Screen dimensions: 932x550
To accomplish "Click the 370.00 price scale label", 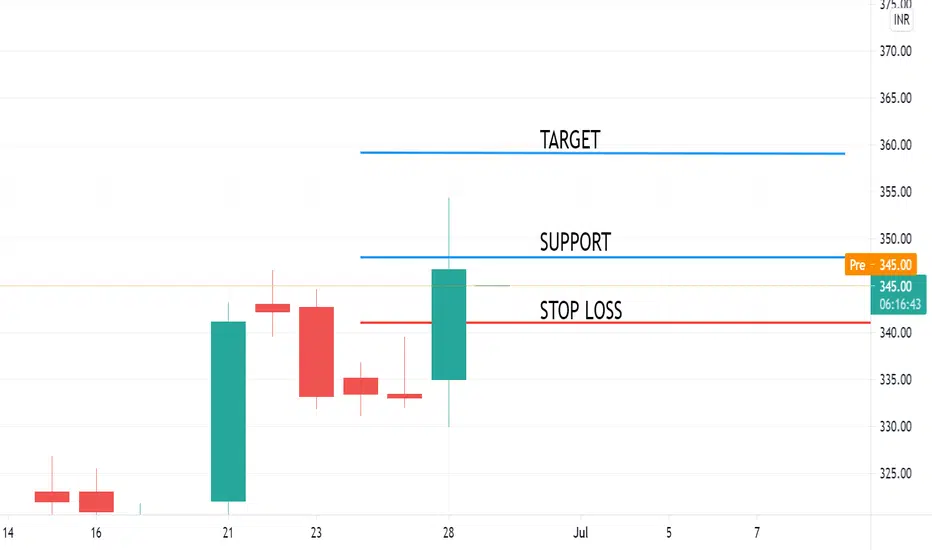I will pyautogui.click(x=896, y=51).
